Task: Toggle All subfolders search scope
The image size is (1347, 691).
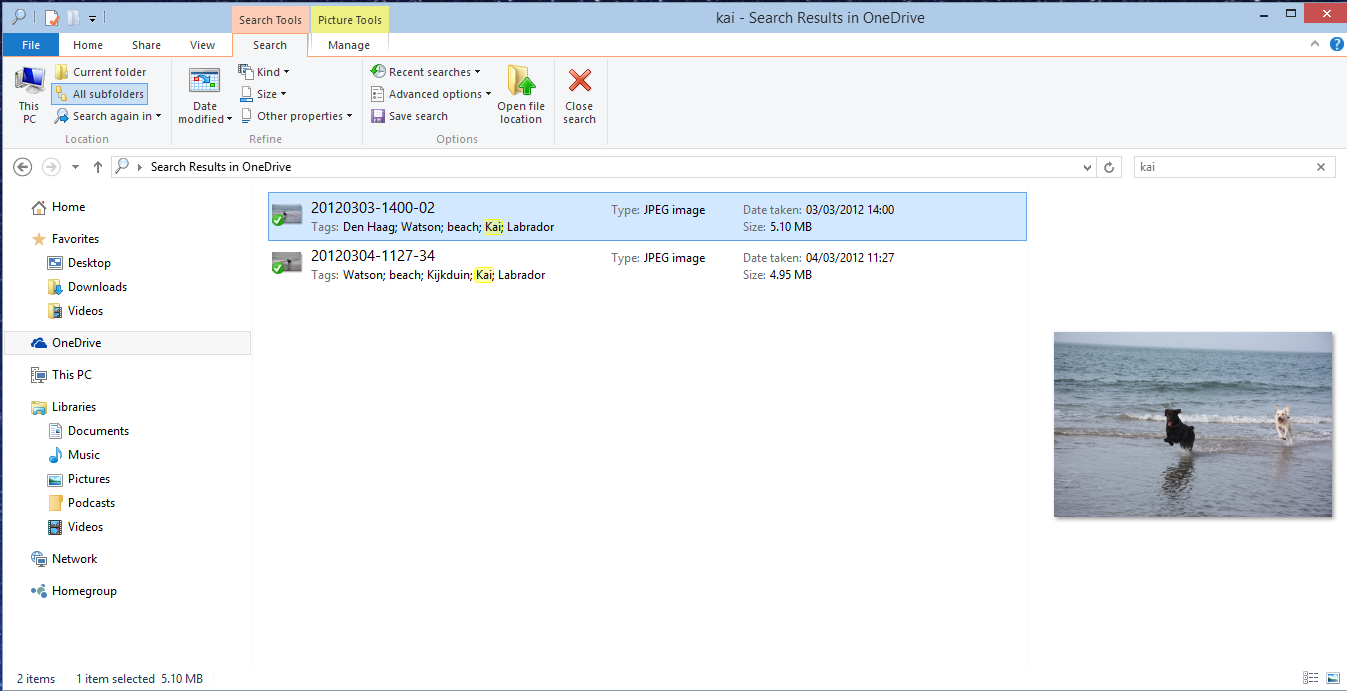Action: pos(99,94)
